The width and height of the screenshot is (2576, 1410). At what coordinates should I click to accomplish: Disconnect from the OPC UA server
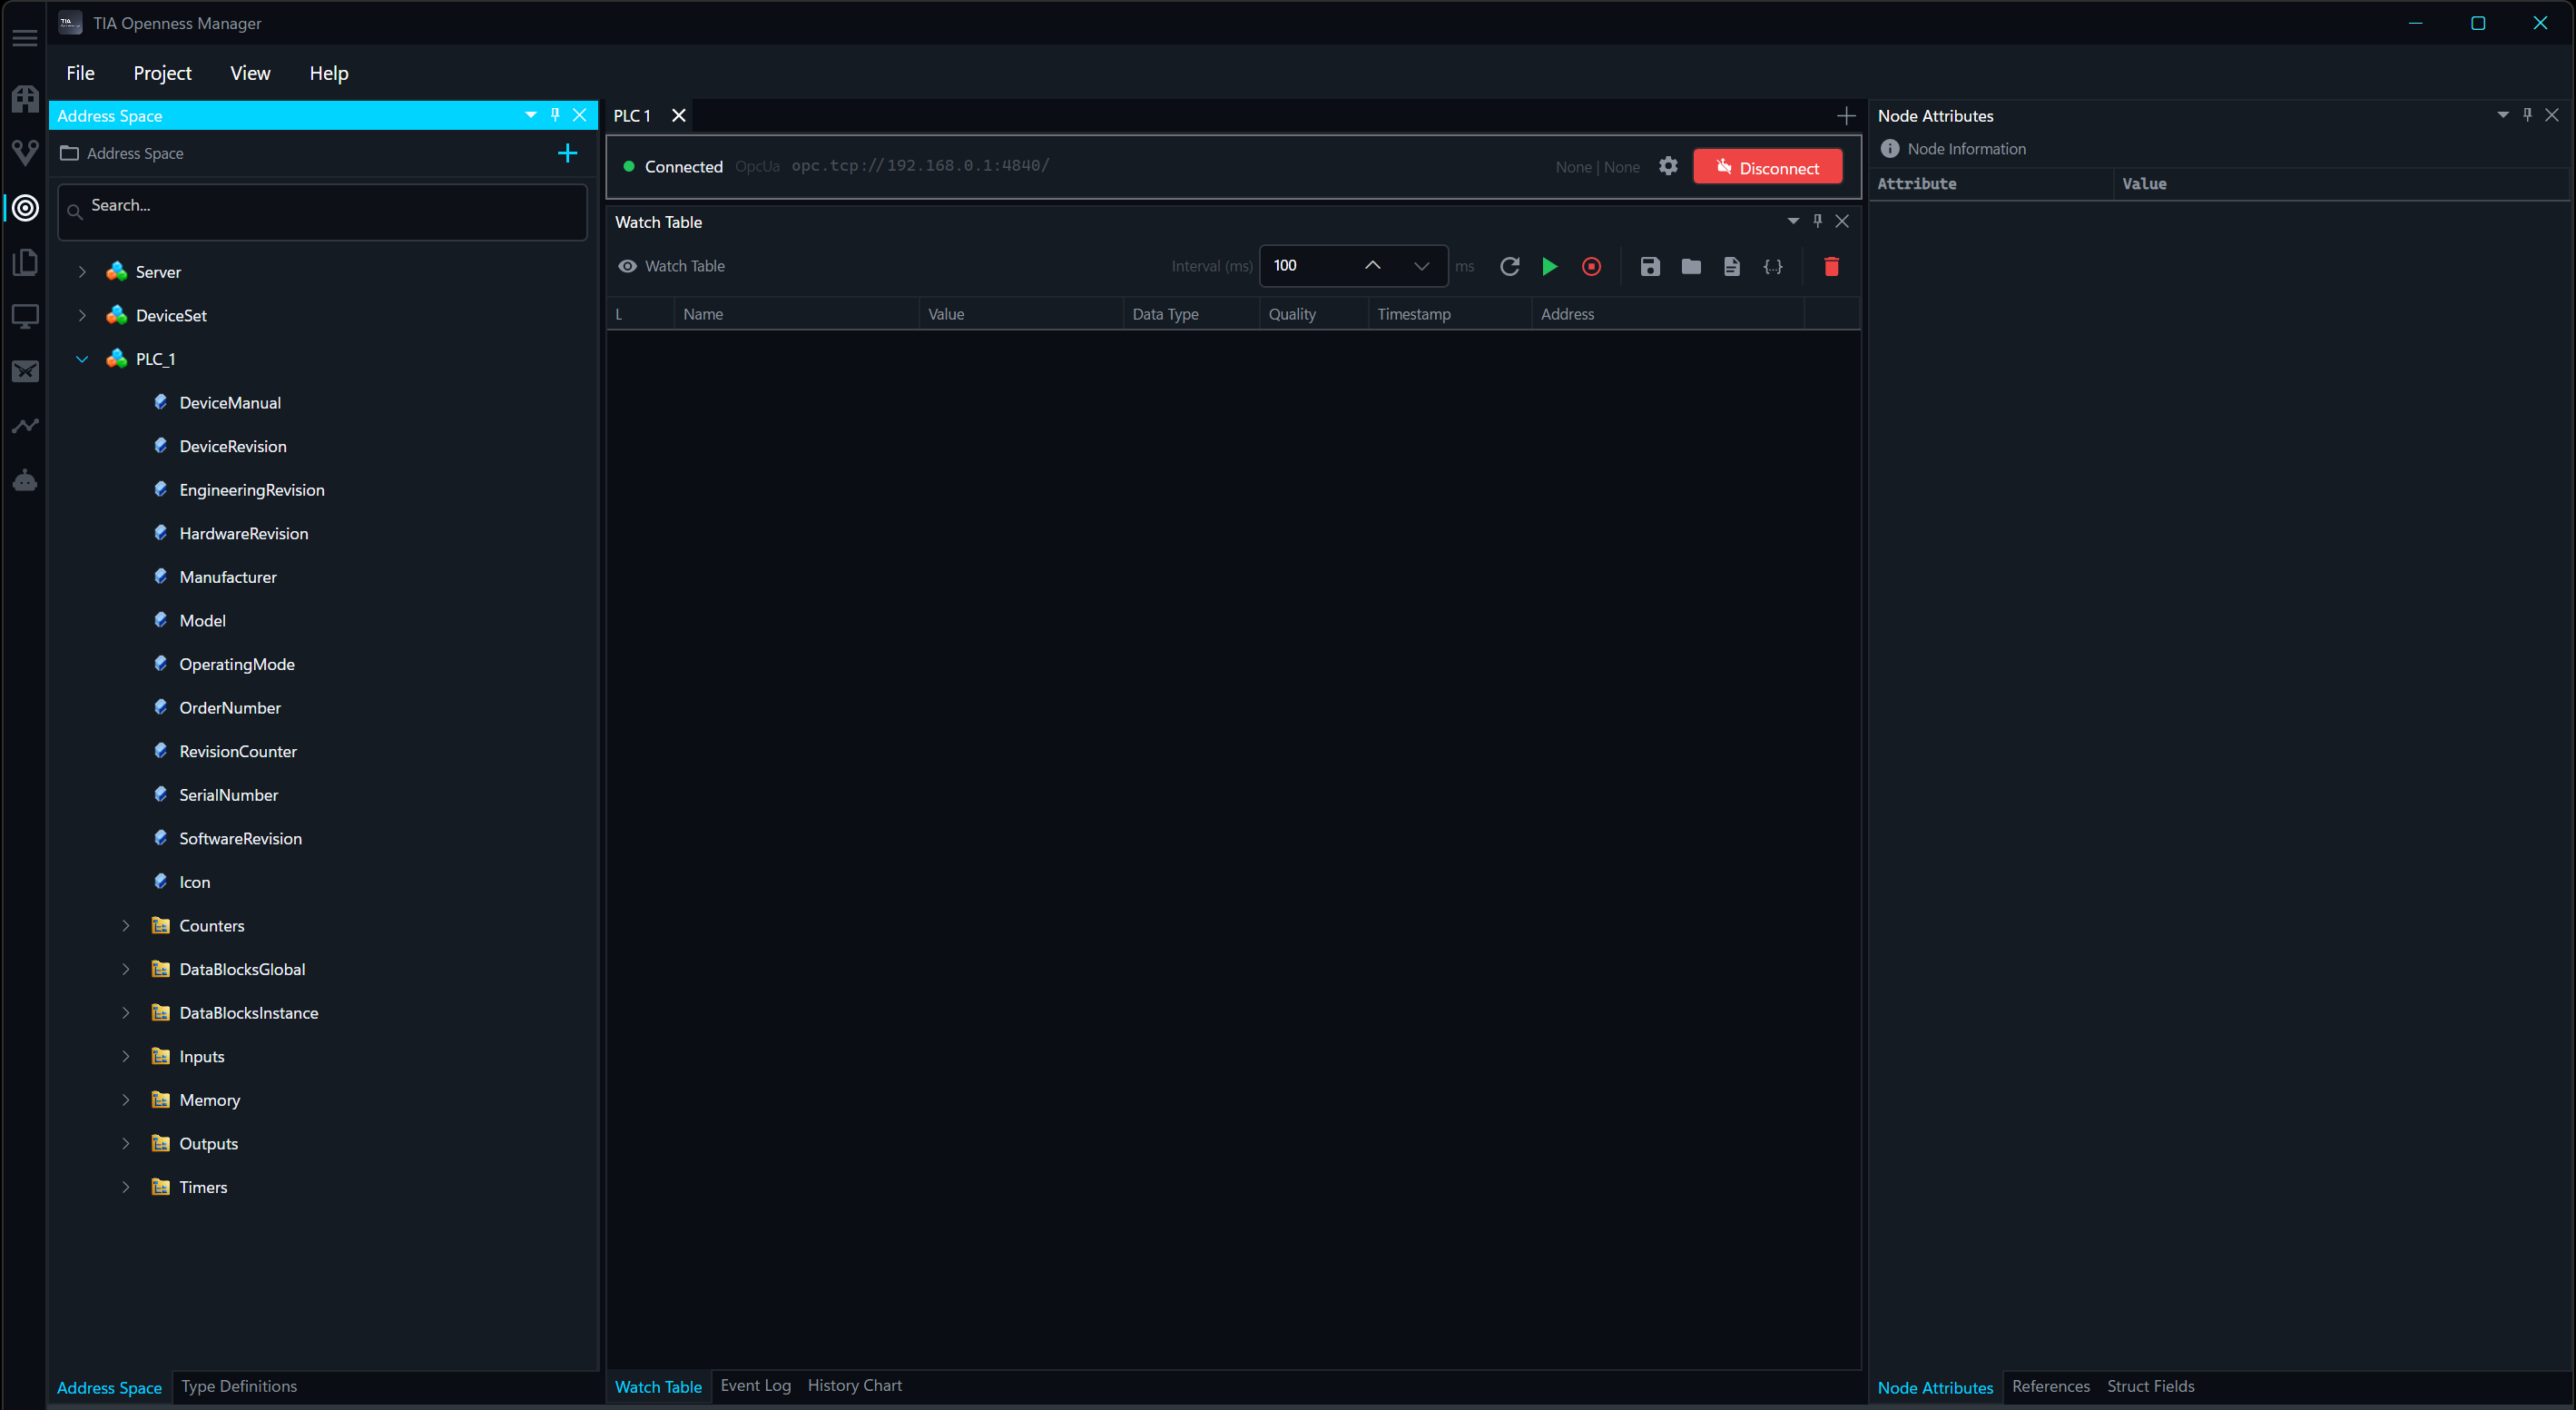coord(1768,166)
